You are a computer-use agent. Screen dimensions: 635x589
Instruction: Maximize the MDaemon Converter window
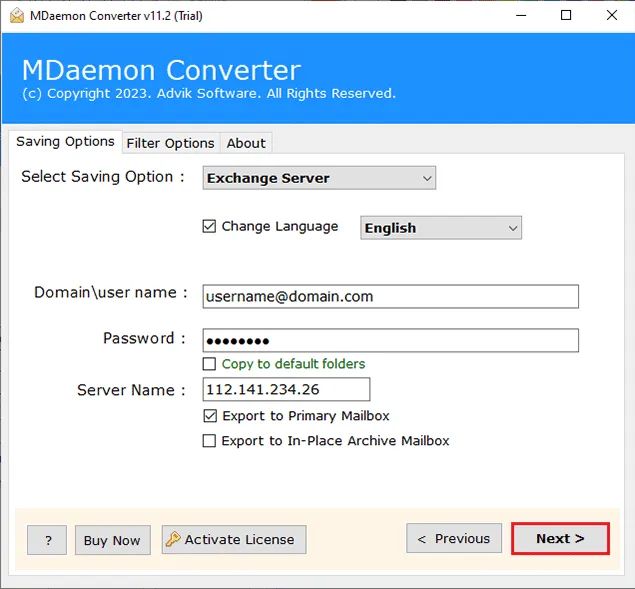point(566,15)
